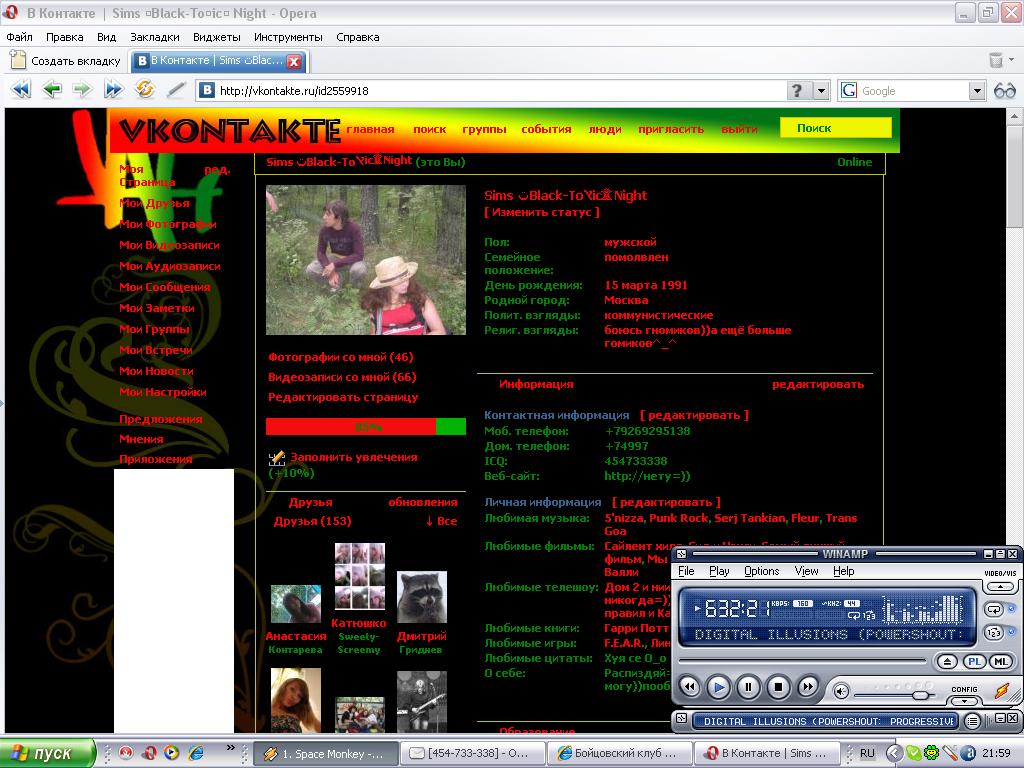Mute Winamp with the speaker icon
Viewport: 1024px width, 768px height.
point(841,692)
